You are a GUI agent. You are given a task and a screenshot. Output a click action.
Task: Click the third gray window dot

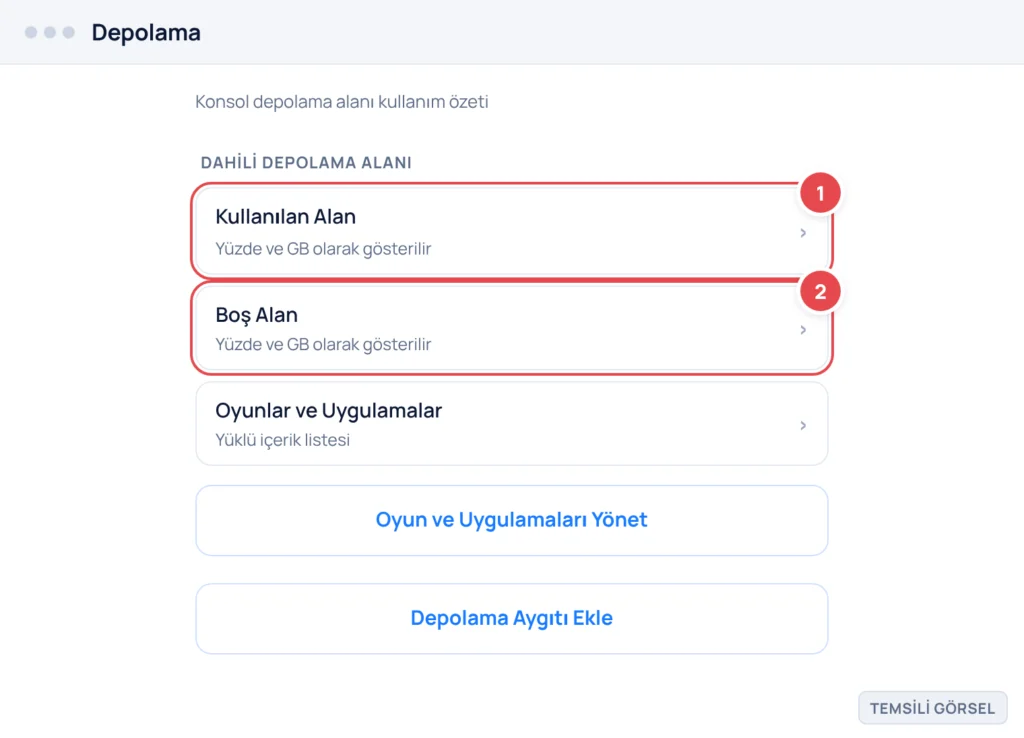click(x=69, y=32)
